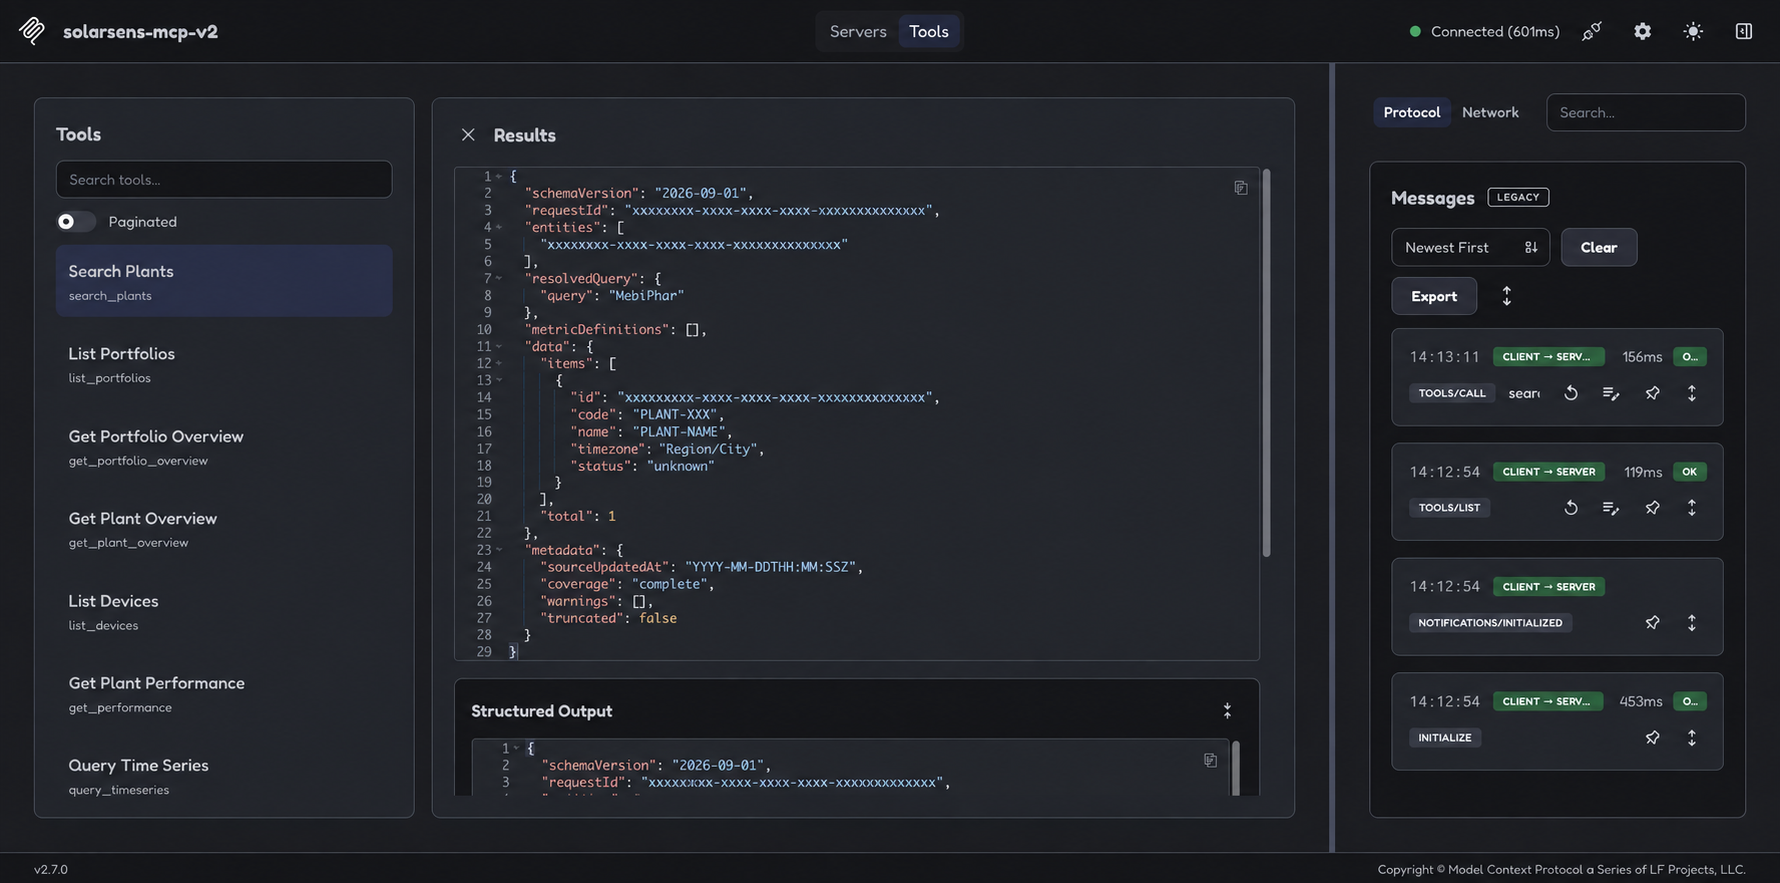Export the messages

(x=1434, y=296)
